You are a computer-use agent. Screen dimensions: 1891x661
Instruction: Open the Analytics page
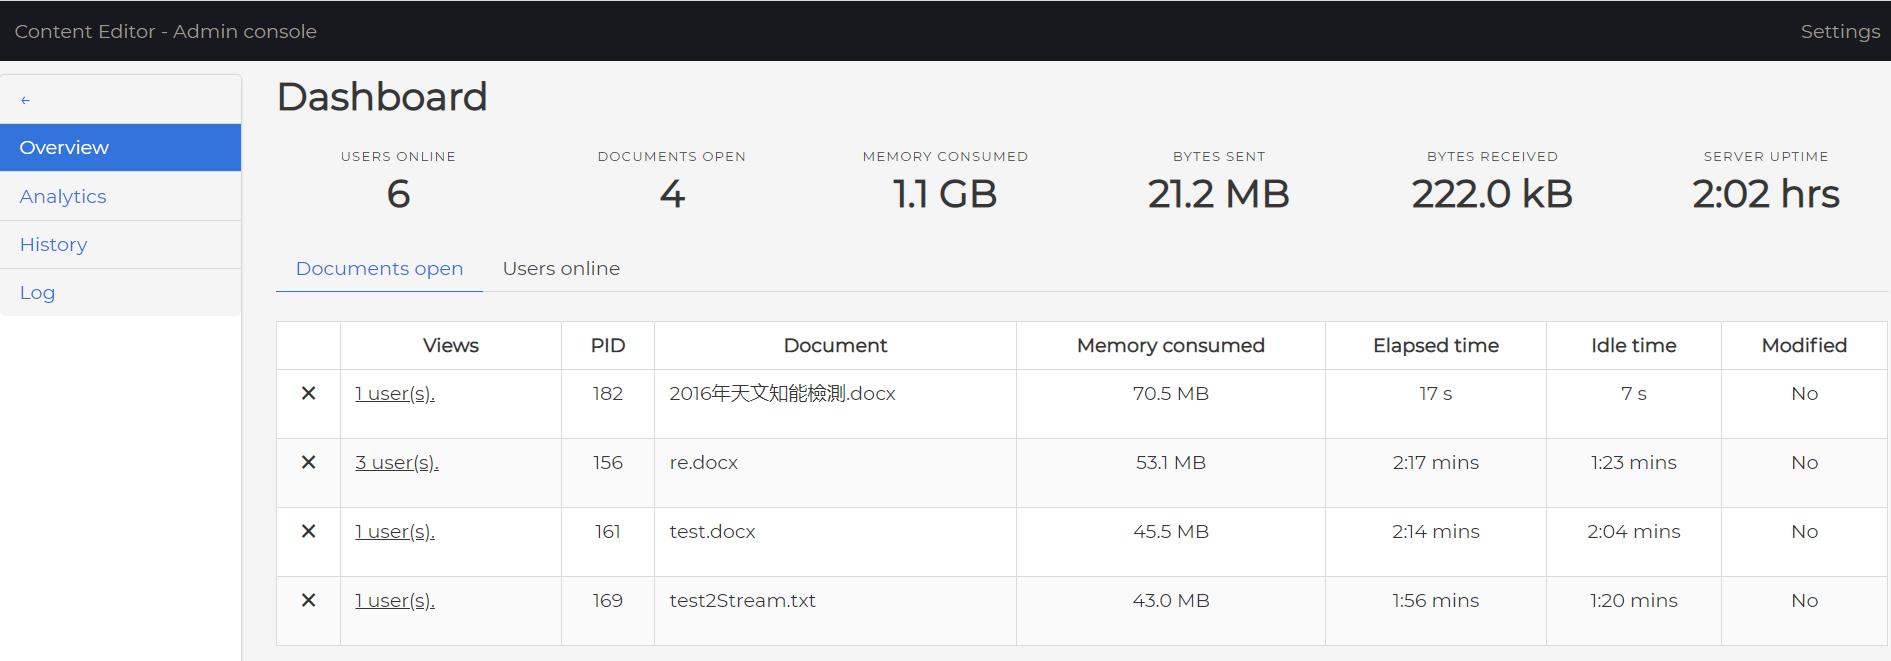coord(63,197)
